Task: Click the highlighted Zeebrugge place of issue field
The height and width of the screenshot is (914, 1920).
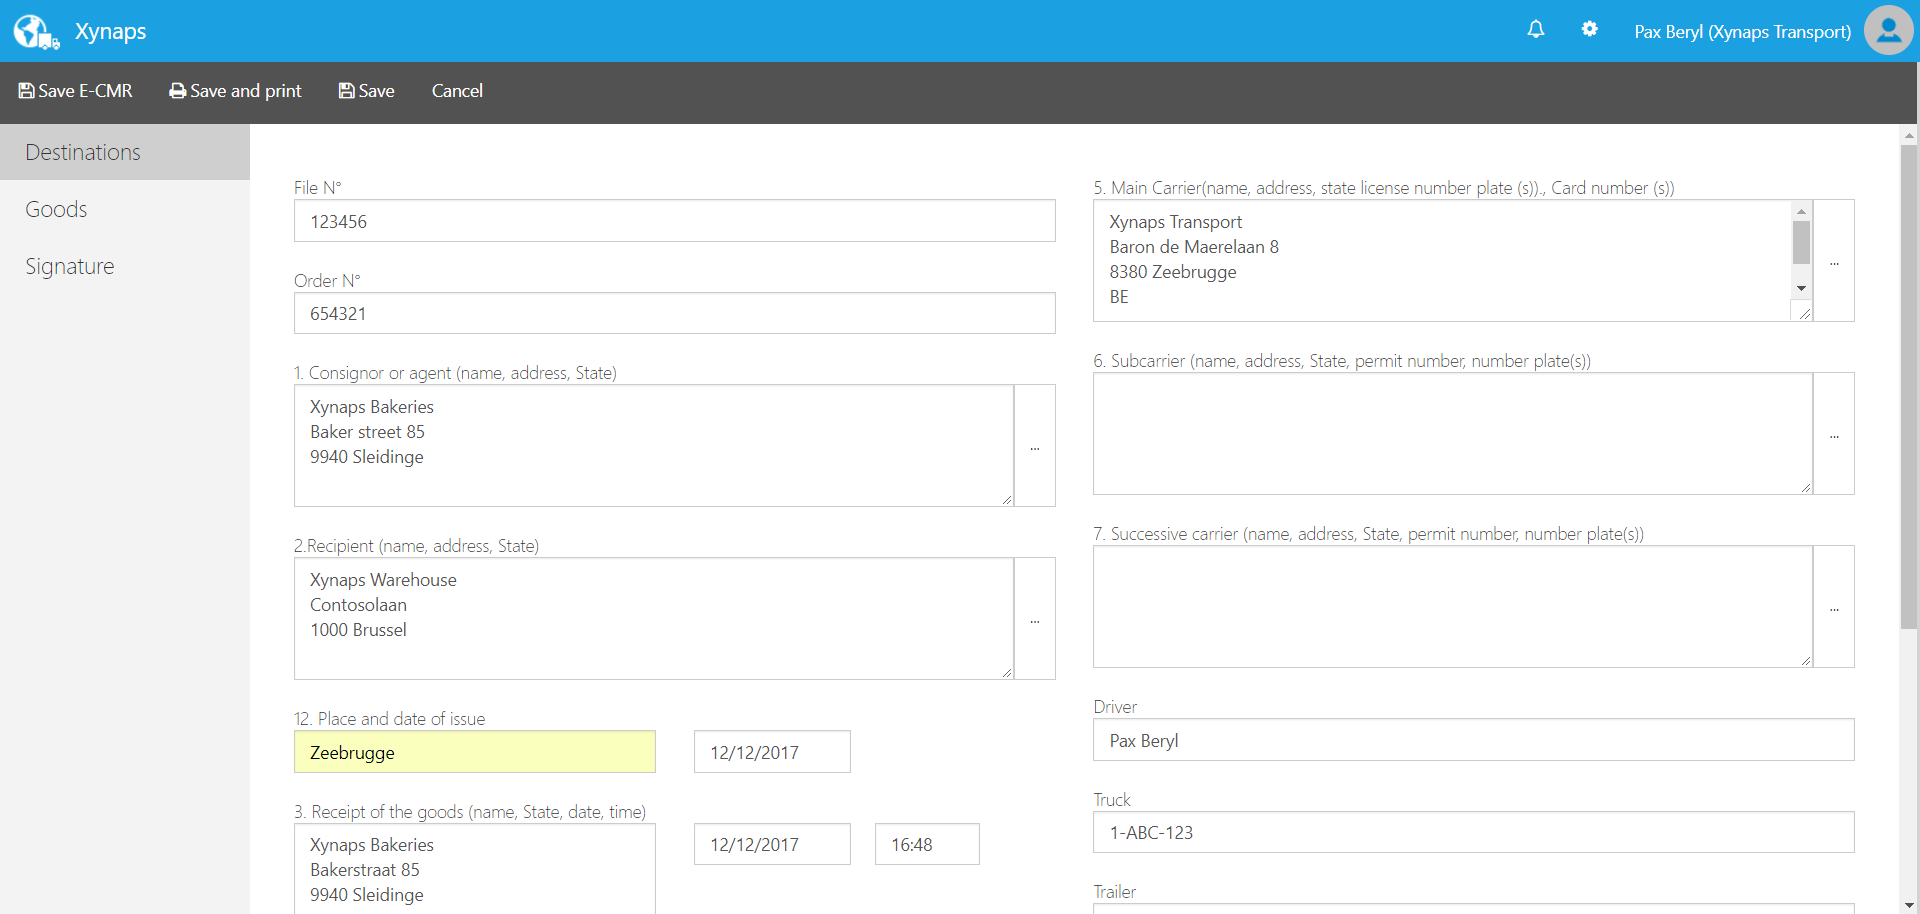Action: pos(474,752)
